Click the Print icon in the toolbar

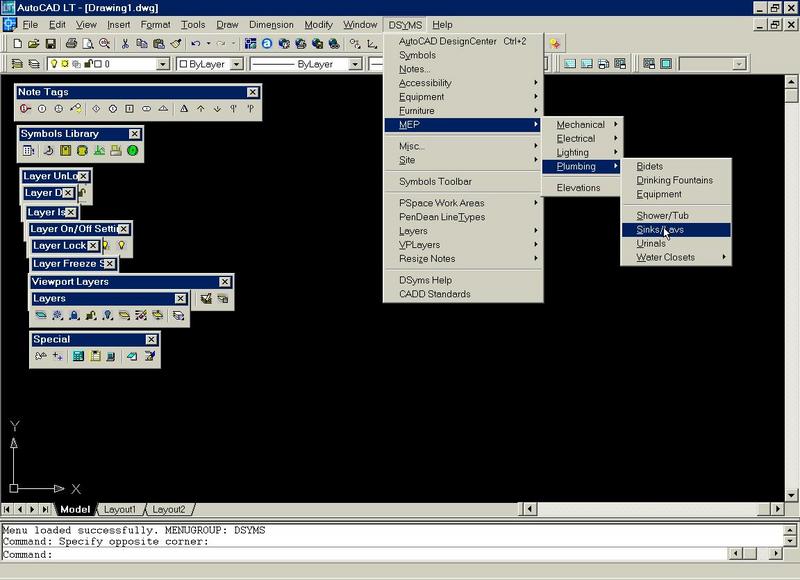pyautogui.click(x=71, y=44)
